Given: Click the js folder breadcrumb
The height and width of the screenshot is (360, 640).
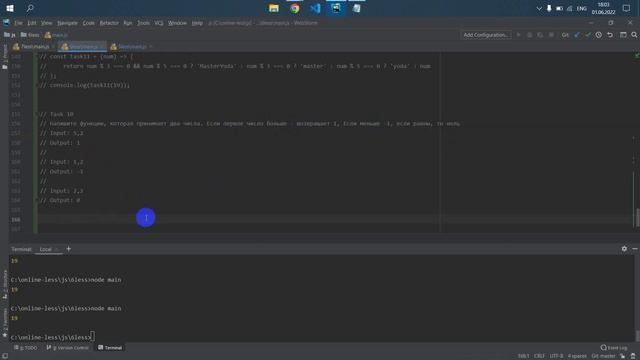Looking at the screenshot, I should 10,35.
